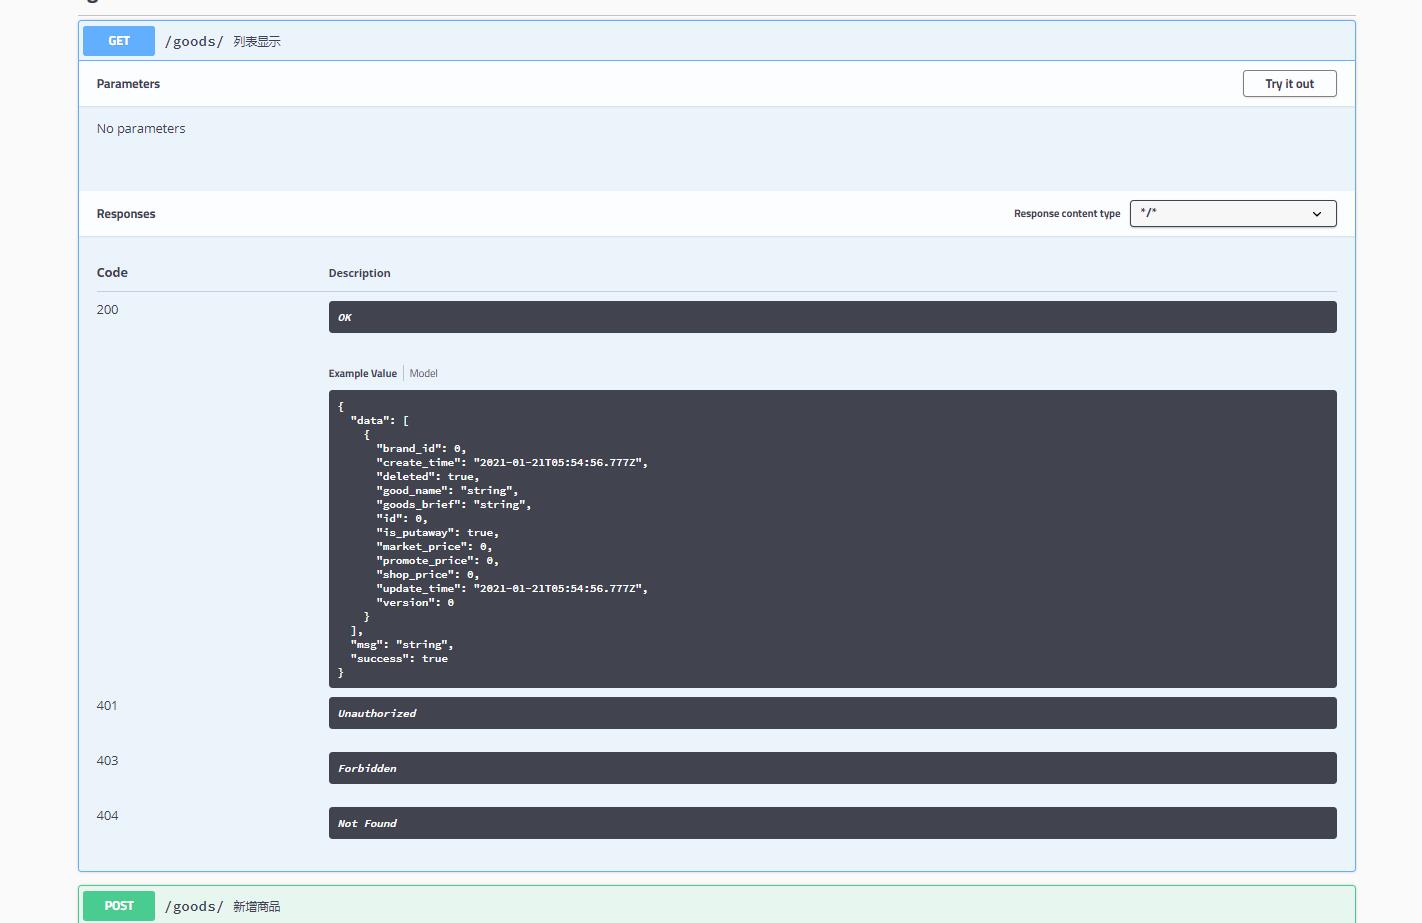Click the Parameters section heading
The width and height of the screenshot is (1422, 923).
128,84
